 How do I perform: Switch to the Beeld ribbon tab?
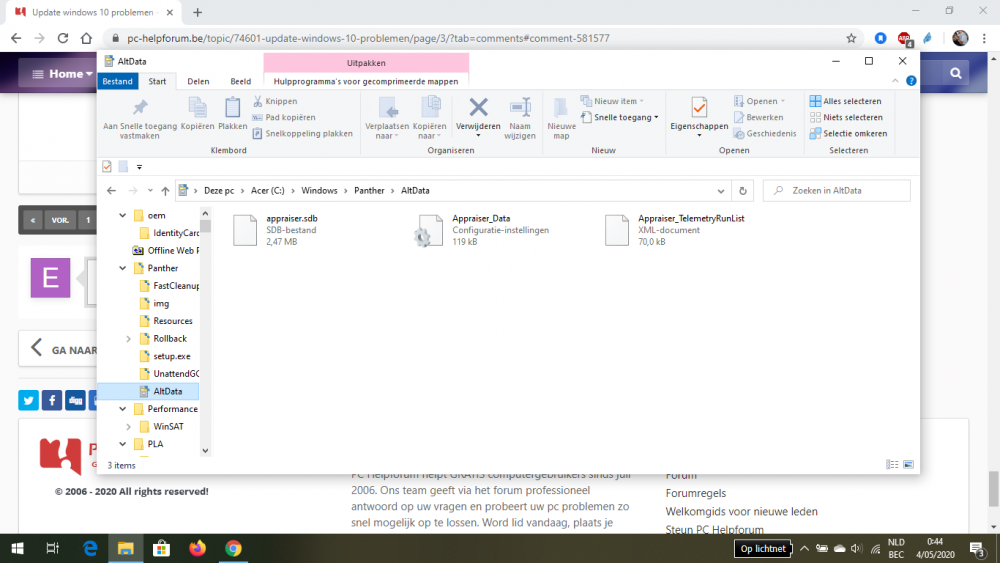click(240, 81)
